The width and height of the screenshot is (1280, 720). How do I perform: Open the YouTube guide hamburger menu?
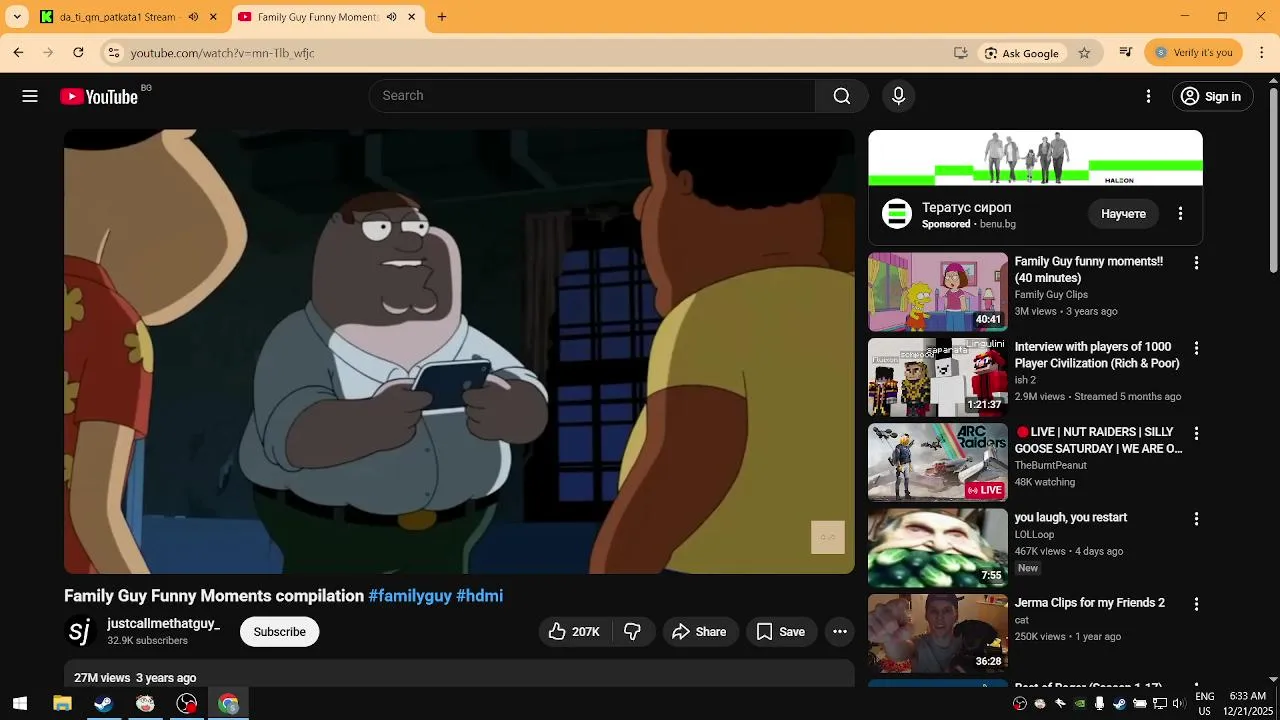(30, 96)
